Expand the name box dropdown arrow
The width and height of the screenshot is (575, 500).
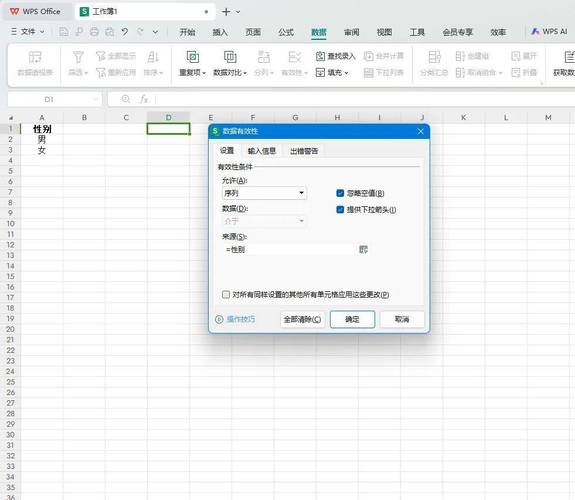click(x=95, y=99)
